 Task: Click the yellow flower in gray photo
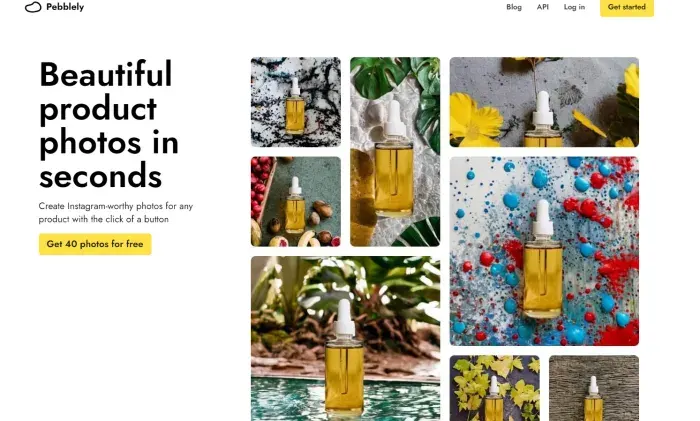pyautogui.click(x=475, y=121)
